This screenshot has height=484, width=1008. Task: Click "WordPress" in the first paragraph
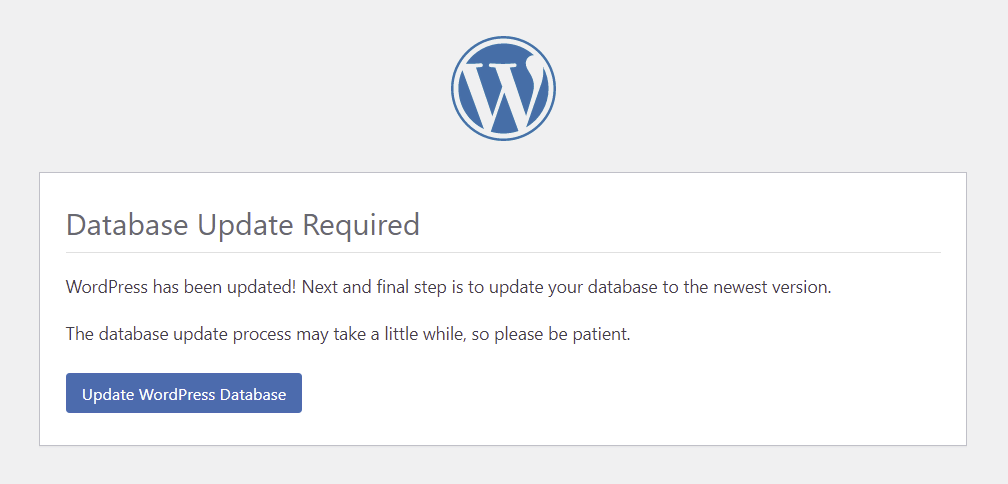coord(107,287)
